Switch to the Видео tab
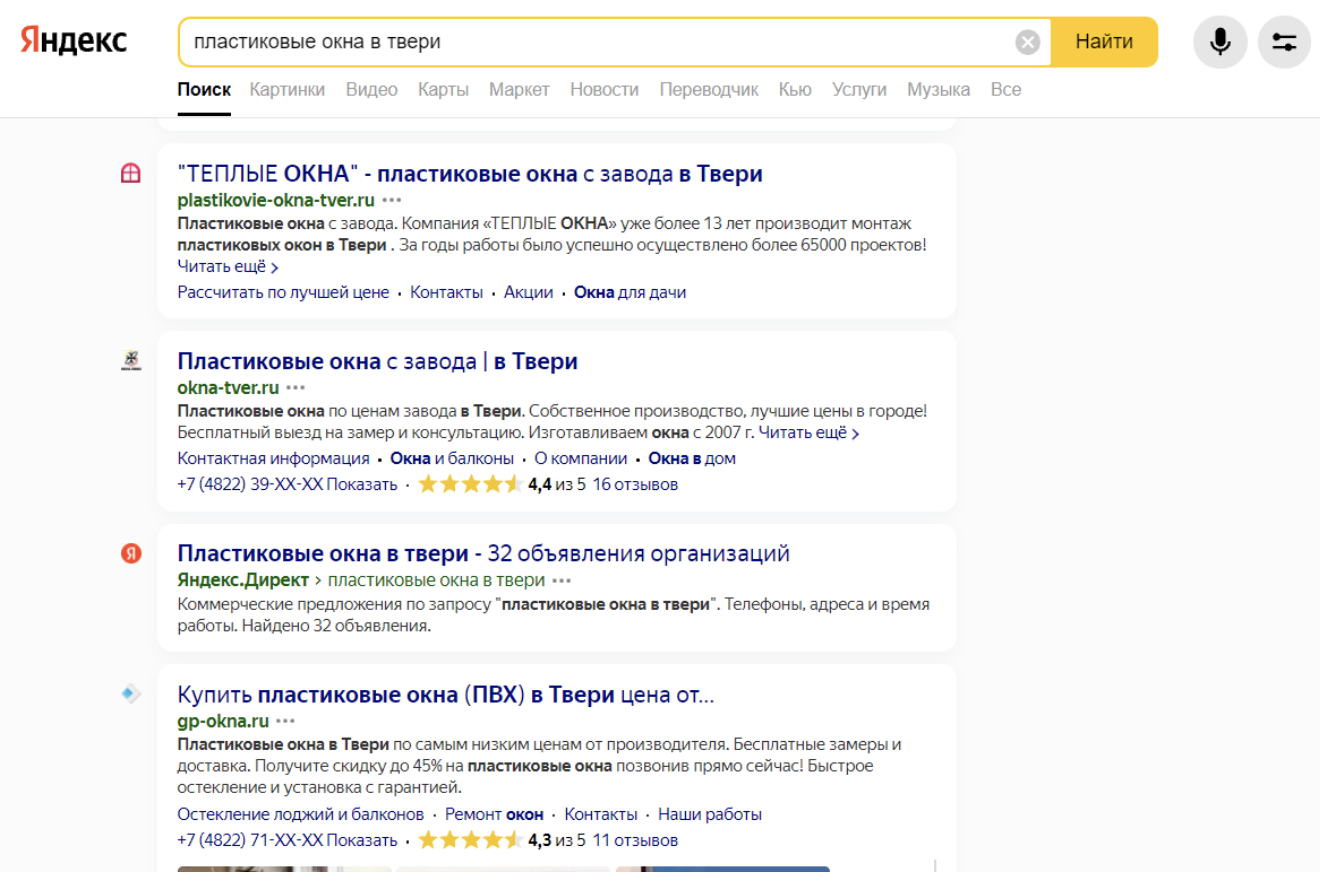 [x=371, y=89]
